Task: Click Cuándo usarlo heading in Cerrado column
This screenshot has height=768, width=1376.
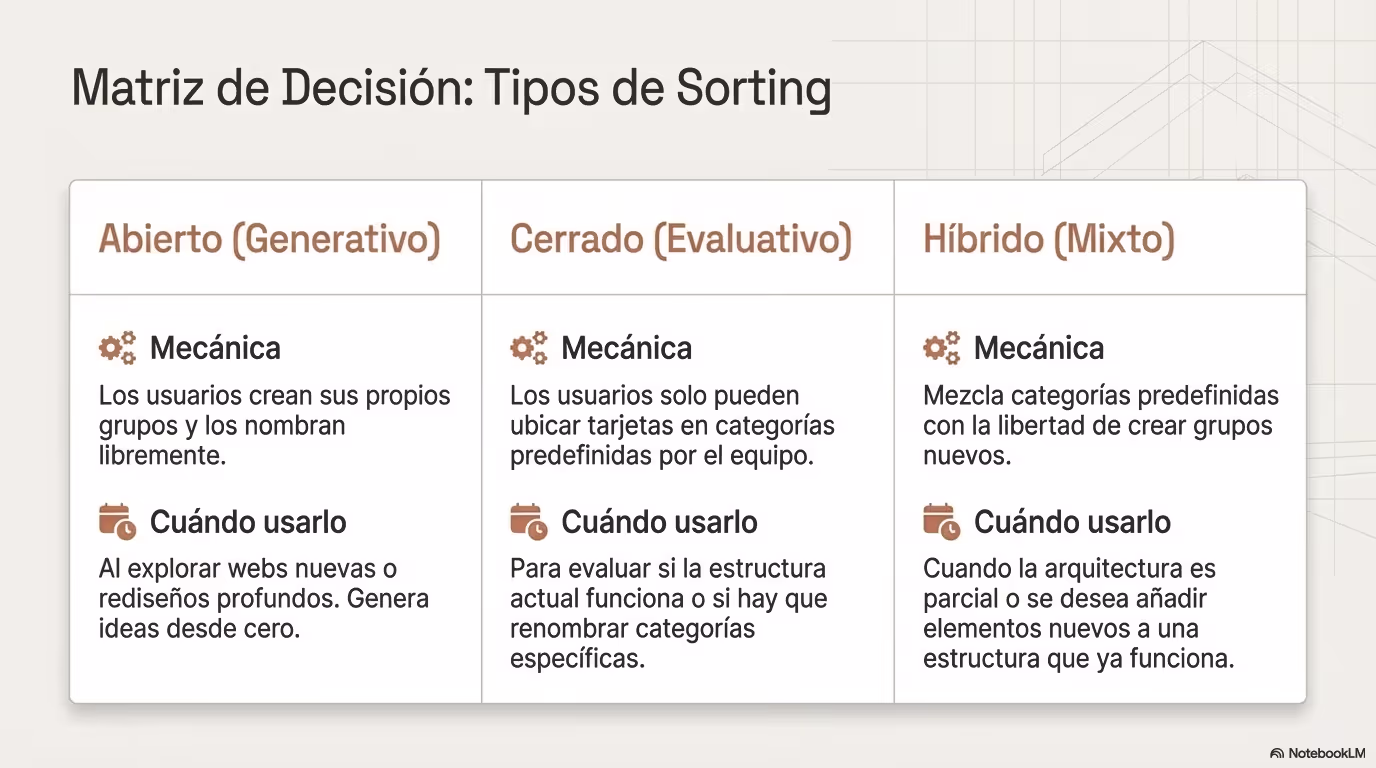Action: pos(659,522)
